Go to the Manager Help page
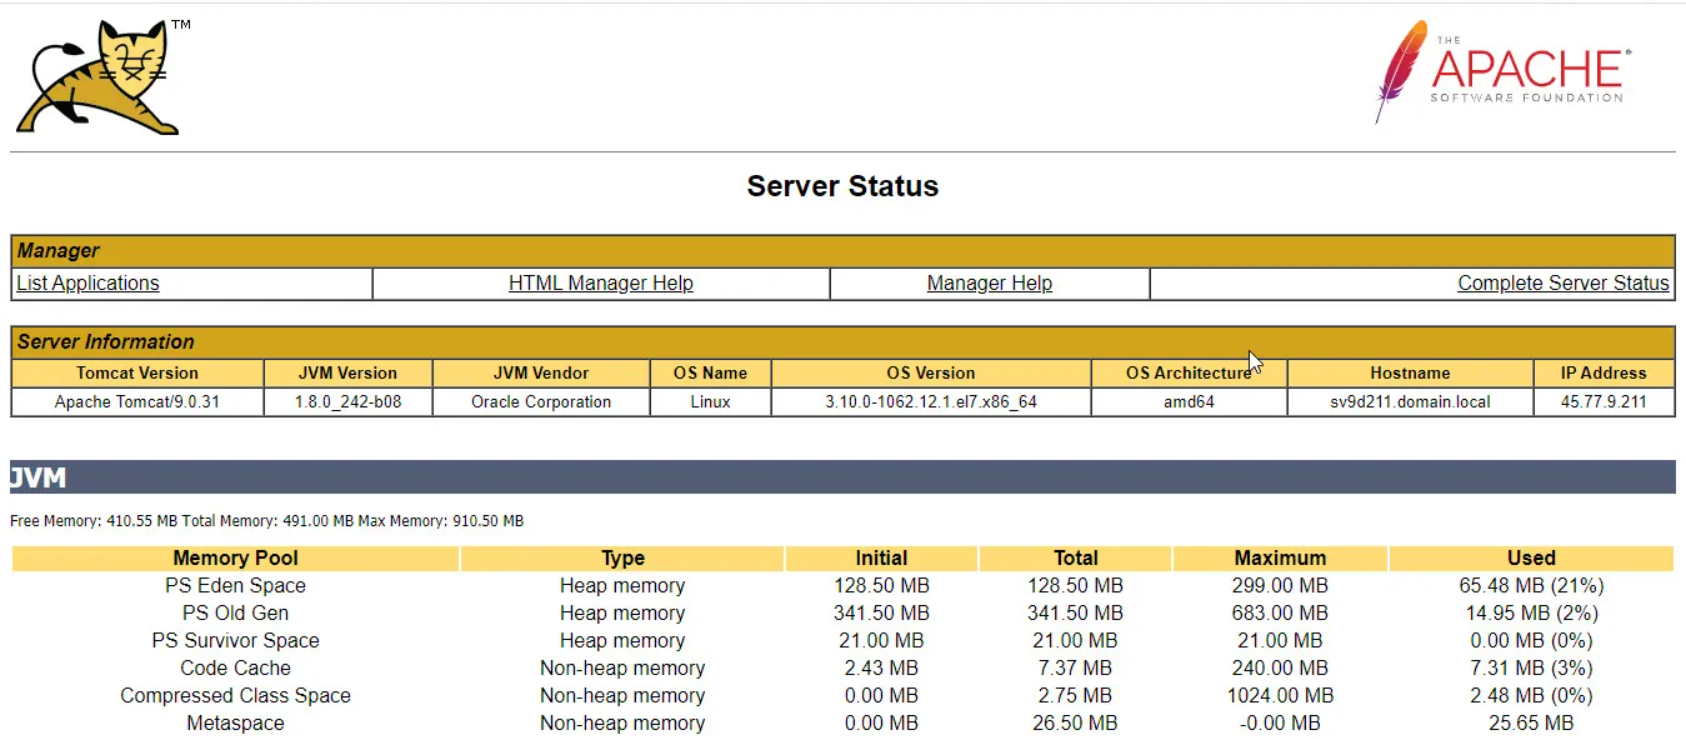 pyautogui.click(x=989, y=283)
